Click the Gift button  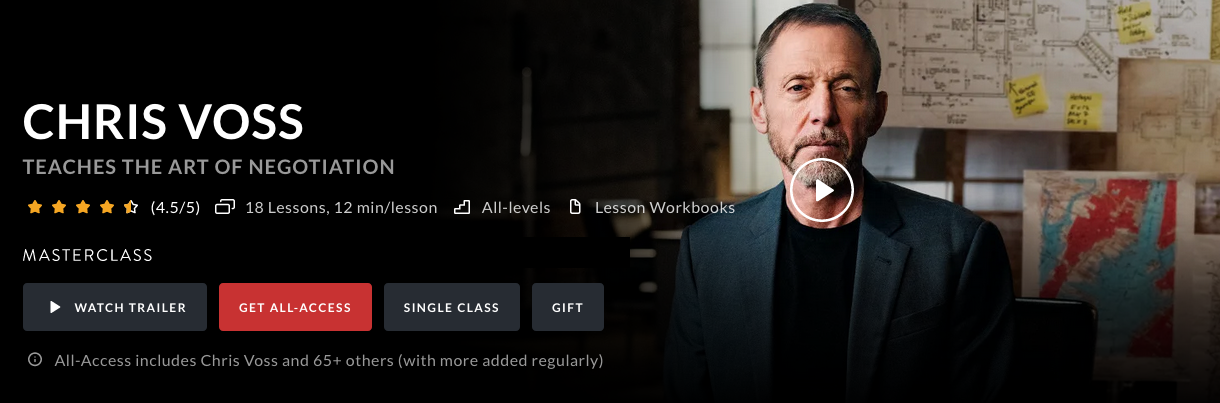pyautogui.click(x=568, y=307)
